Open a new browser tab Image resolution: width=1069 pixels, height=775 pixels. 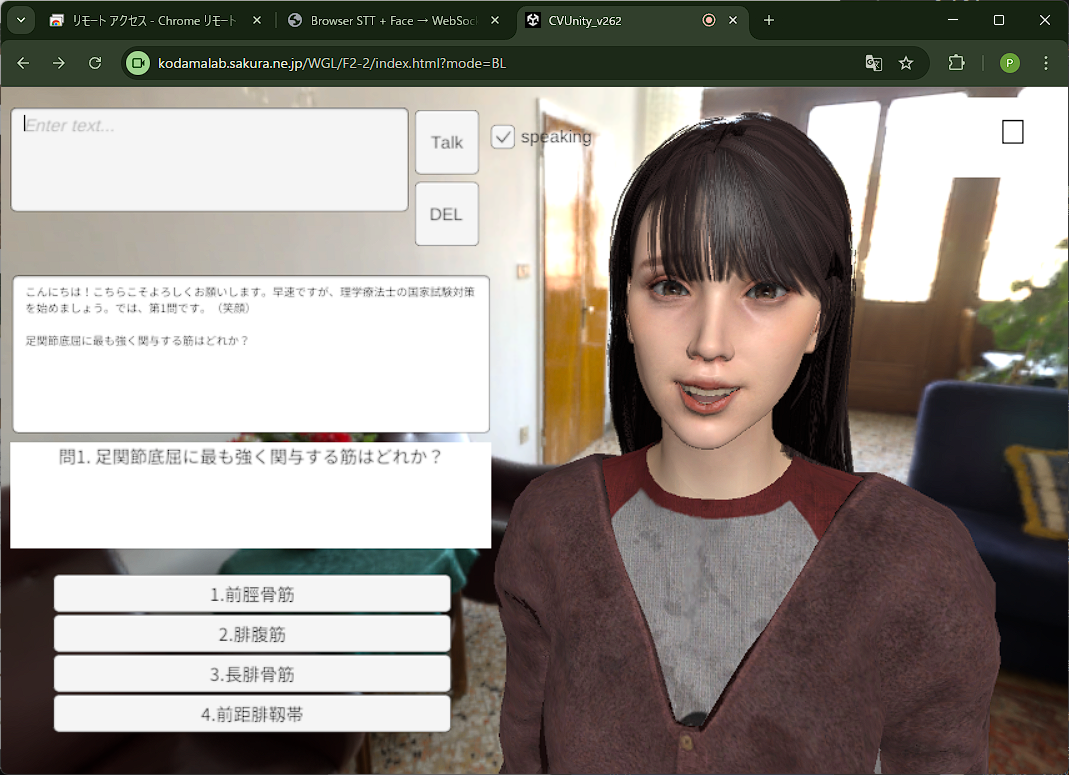click(x=768, y=20)
